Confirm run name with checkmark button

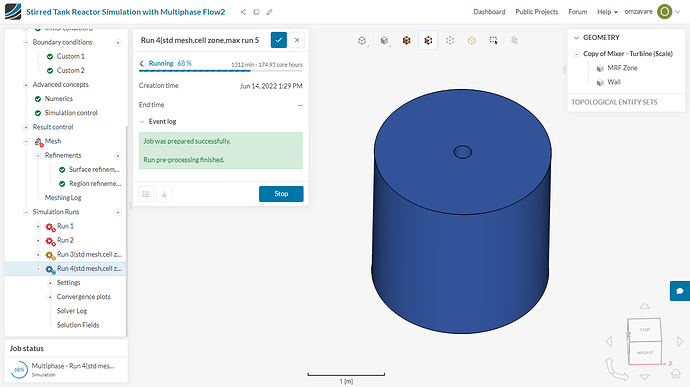pos(279,40)
